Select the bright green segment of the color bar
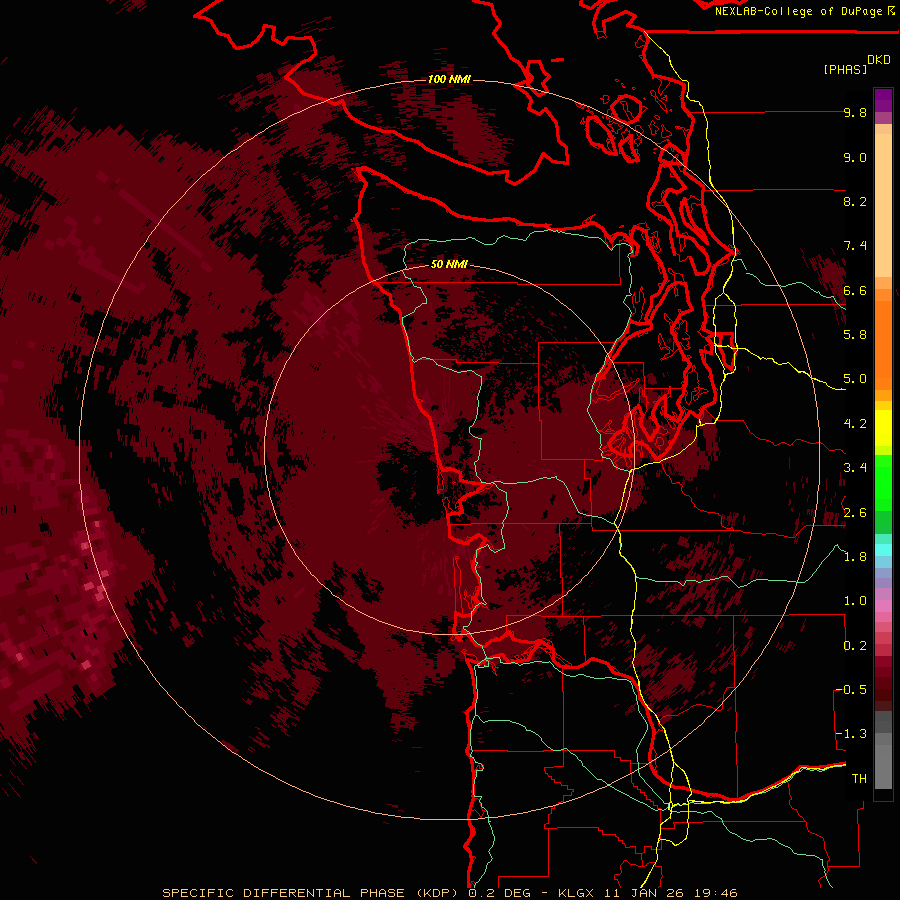The height and width of the screenshot is (900, 900). click(x=883, y=482)
